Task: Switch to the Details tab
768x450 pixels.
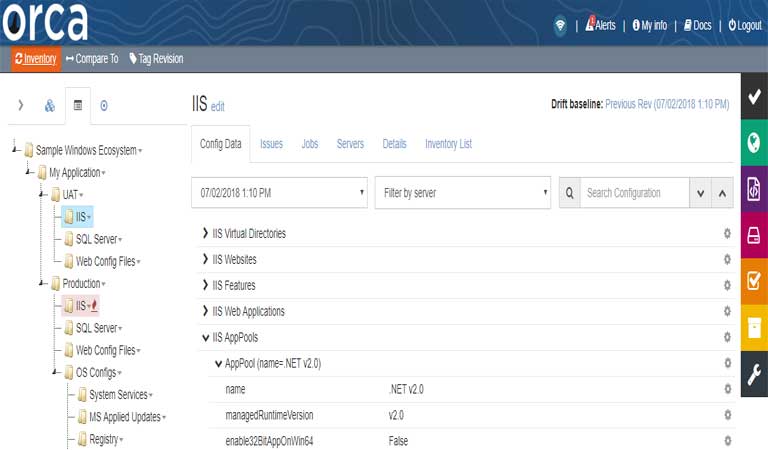Action: pyautogui.click(x=394, y=144)
